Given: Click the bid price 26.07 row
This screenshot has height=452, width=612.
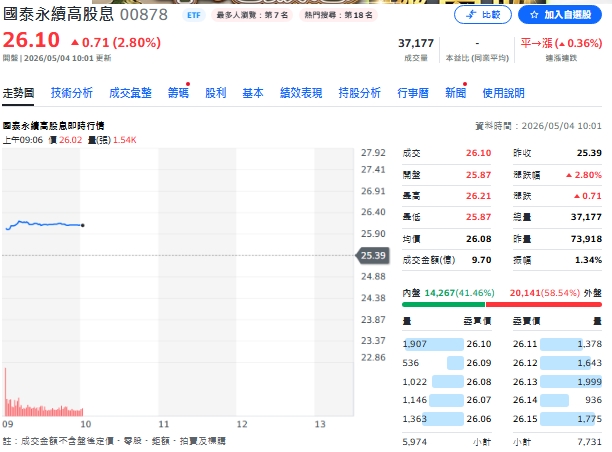Looking at the screenshot, I should point(447,400).
